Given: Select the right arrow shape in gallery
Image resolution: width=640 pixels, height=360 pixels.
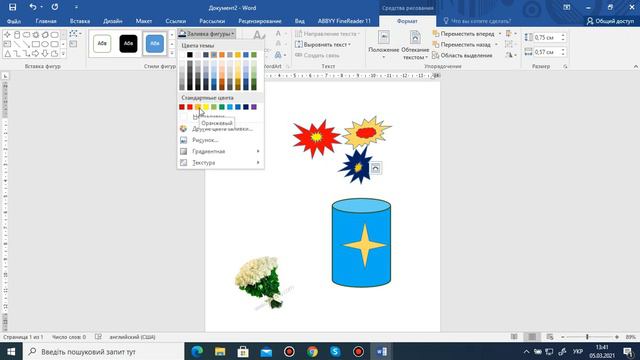Looking at the screenshot, I should point(36,53).
